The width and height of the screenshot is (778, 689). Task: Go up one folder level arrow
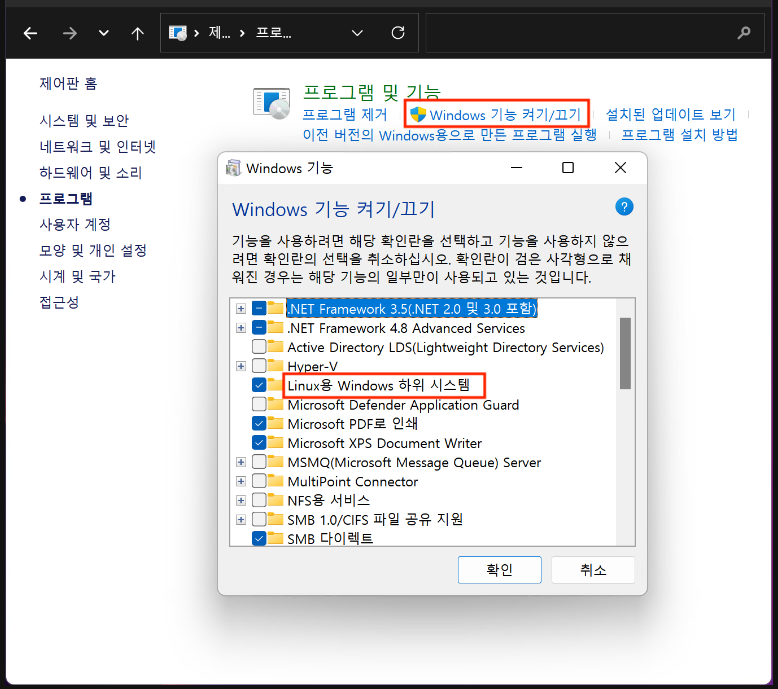137,33
